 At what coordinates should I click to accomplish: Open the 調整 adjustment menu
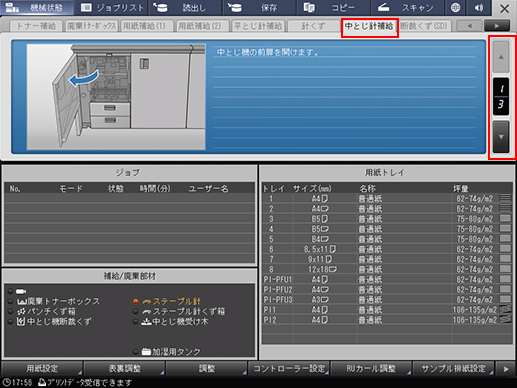207,369
